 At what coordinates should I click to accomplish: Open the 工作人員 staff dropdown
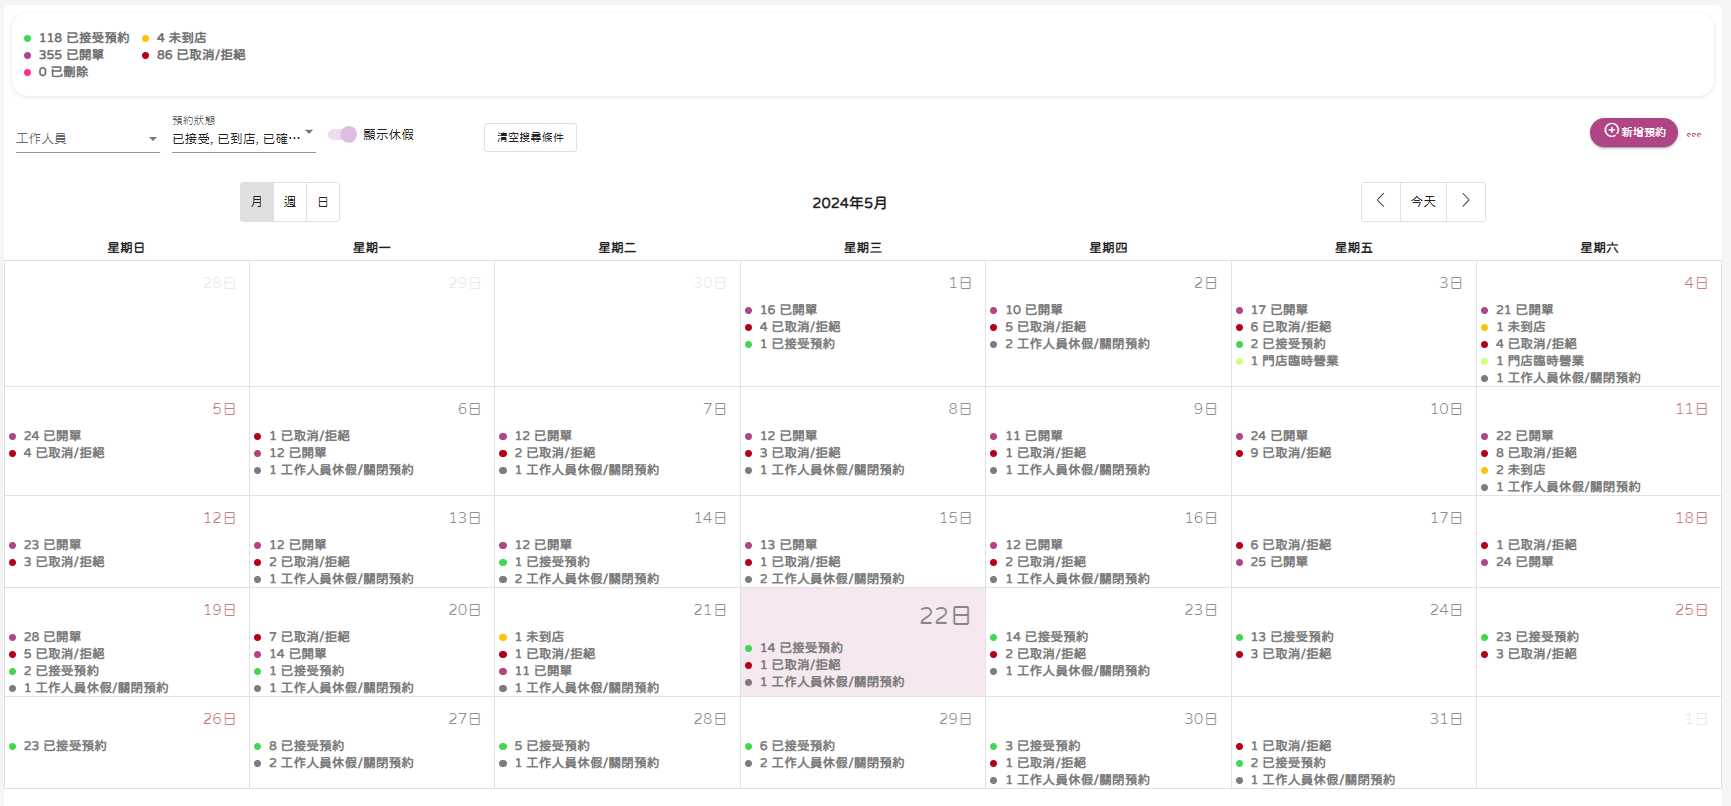pyautogui.click(x=87, y=139)
